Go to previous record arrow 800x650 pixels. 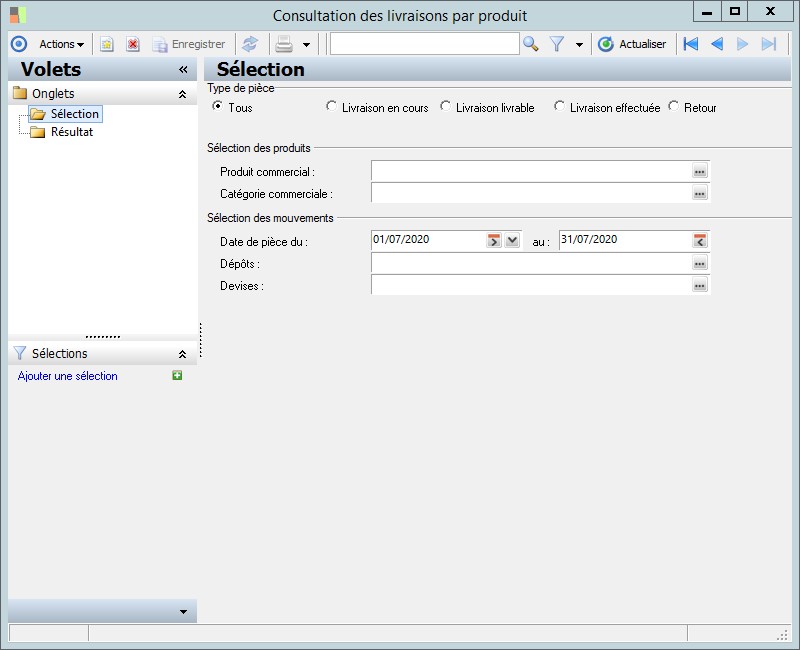tap(717, 44)
